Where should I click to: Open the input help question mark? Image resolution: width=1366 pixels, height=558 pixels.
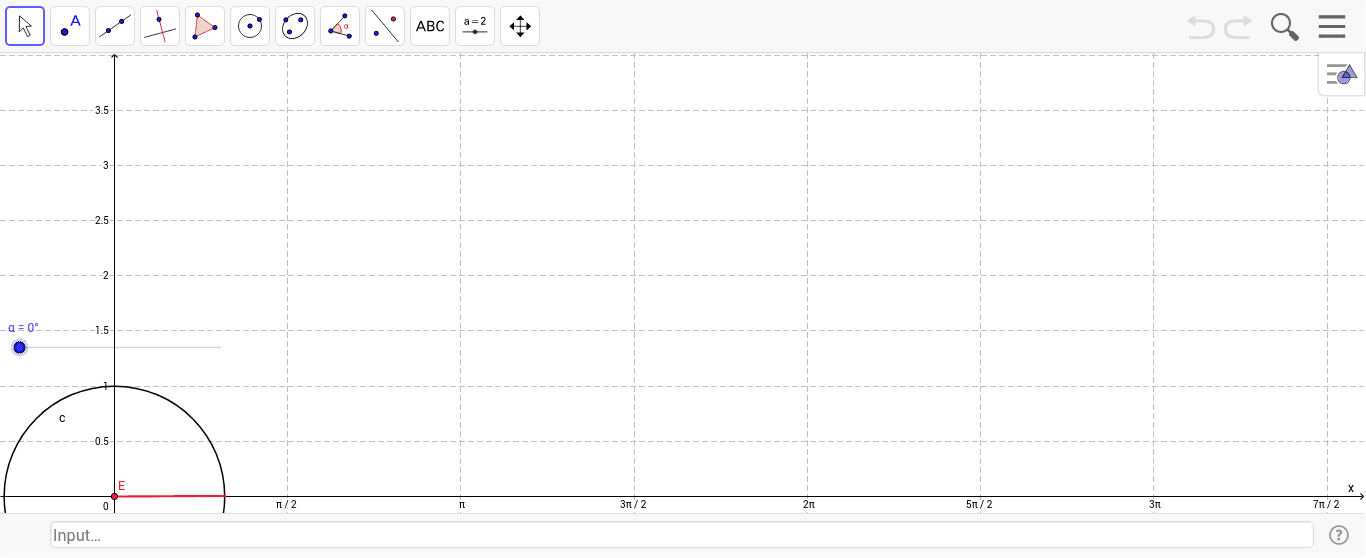1339,535
